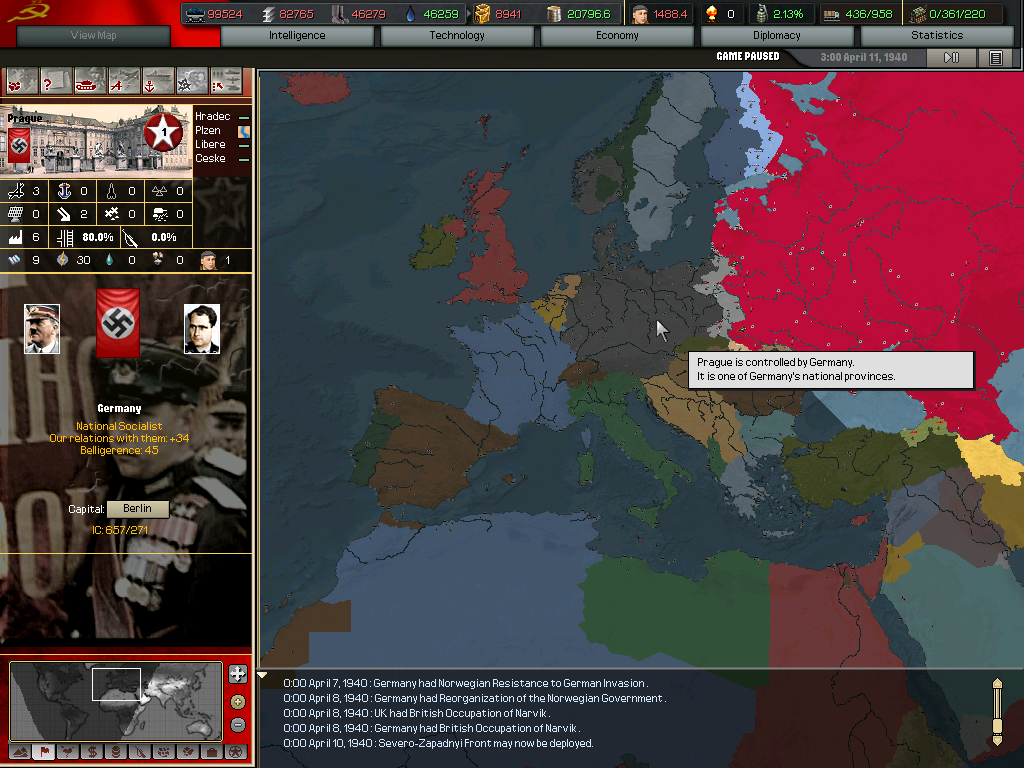
Task: Zoom in with the minimap plus button
Action: (238, 701)
